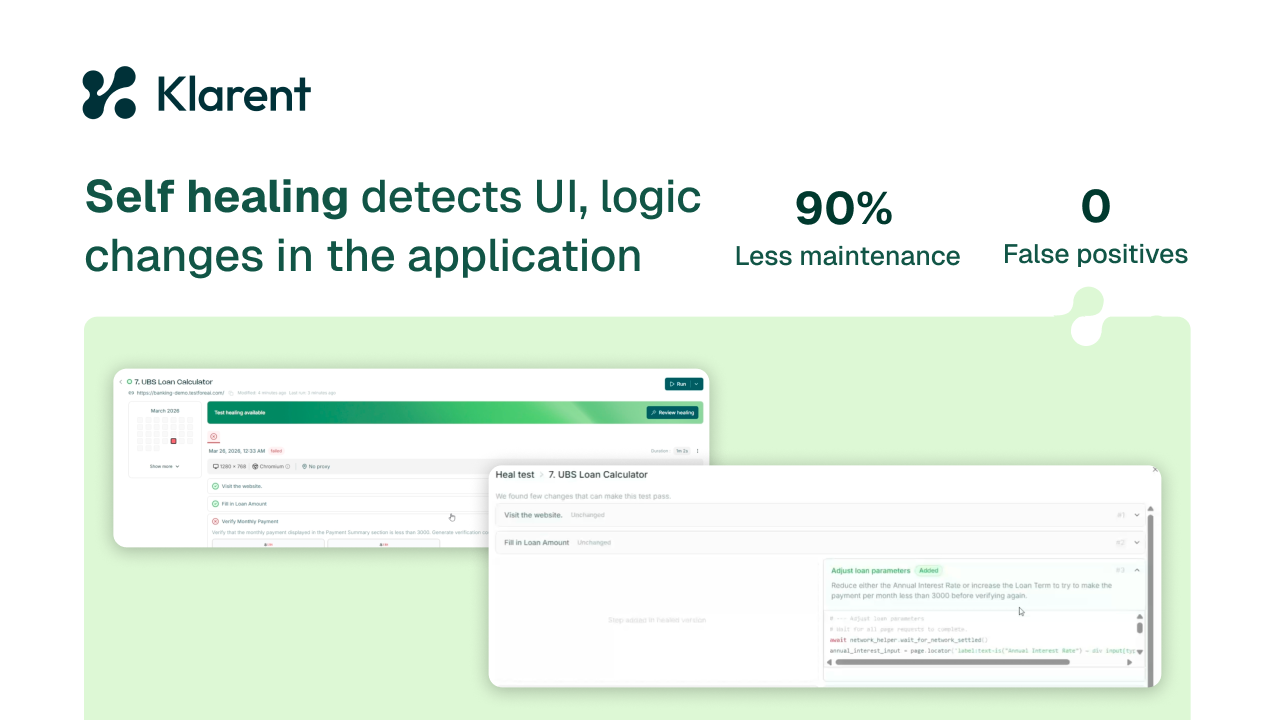Open the Run button dropdown arrow
The image size is (1280, 720).
point(697,384)
